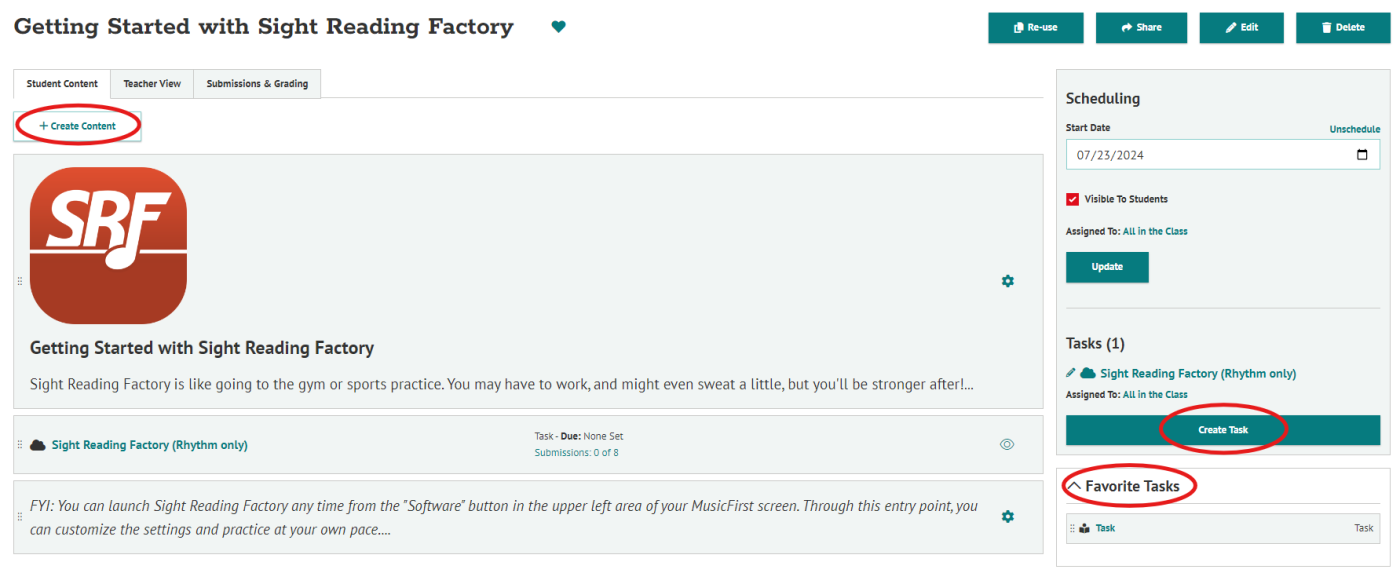The image size is (1400, 573).
Task: Click the Create Content button
Action: [77, 126]
